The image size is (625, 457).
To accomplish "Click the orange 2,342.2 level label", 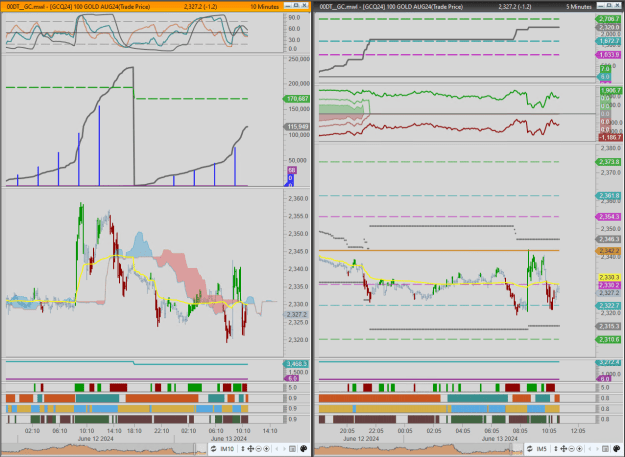I will [608, 251].
